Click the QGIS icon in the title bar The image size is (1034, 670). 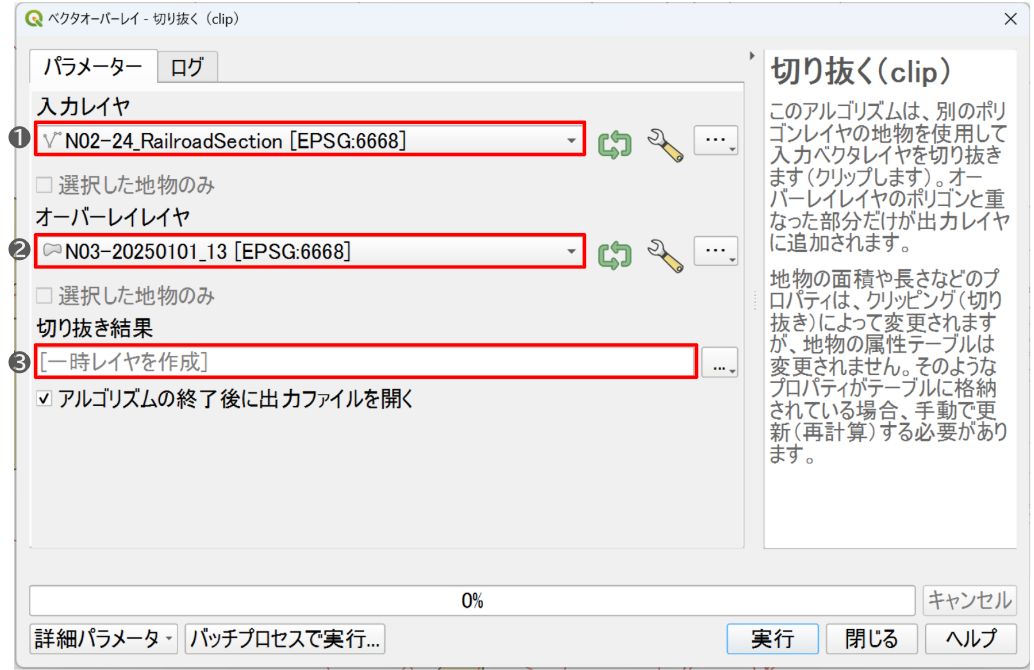pos(34,18)
